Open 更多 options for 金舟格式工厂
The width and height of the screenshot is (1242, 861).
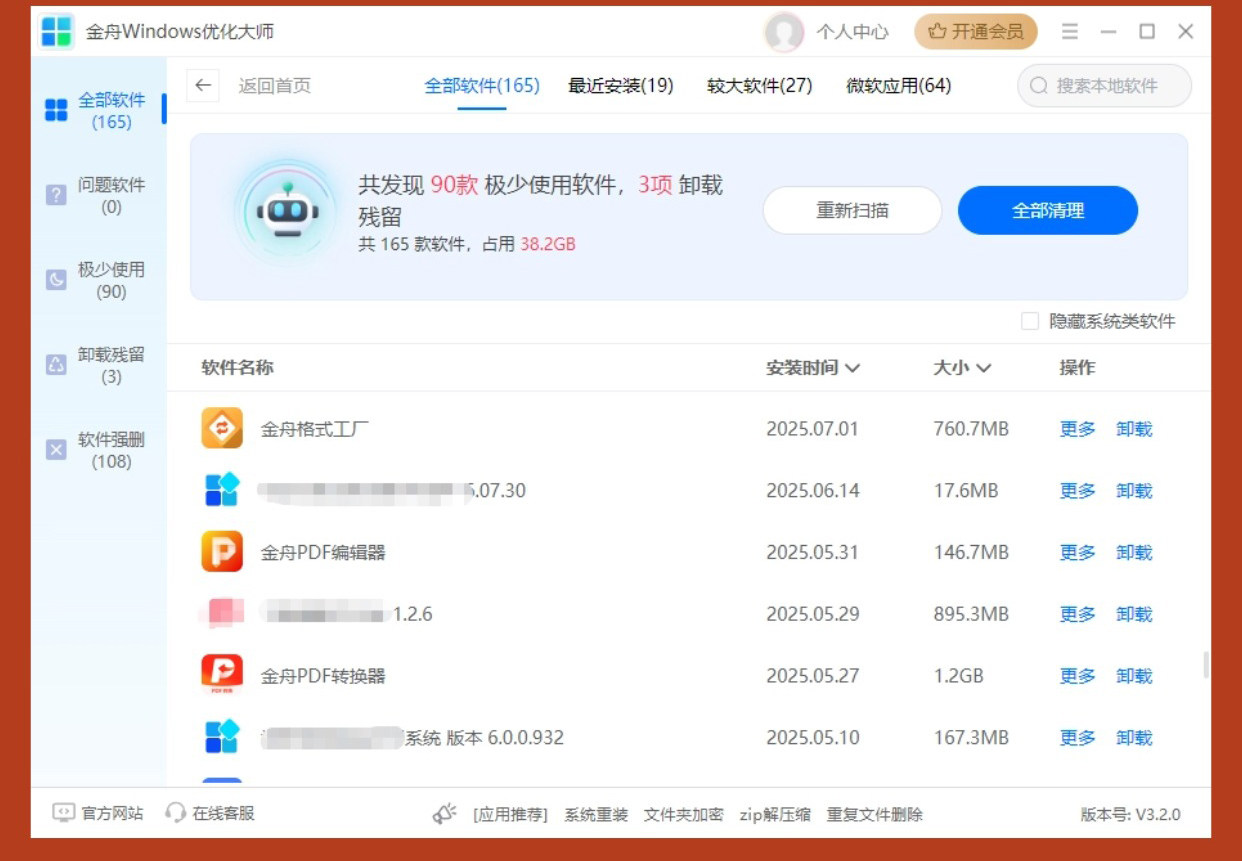tap(1078, 429)
